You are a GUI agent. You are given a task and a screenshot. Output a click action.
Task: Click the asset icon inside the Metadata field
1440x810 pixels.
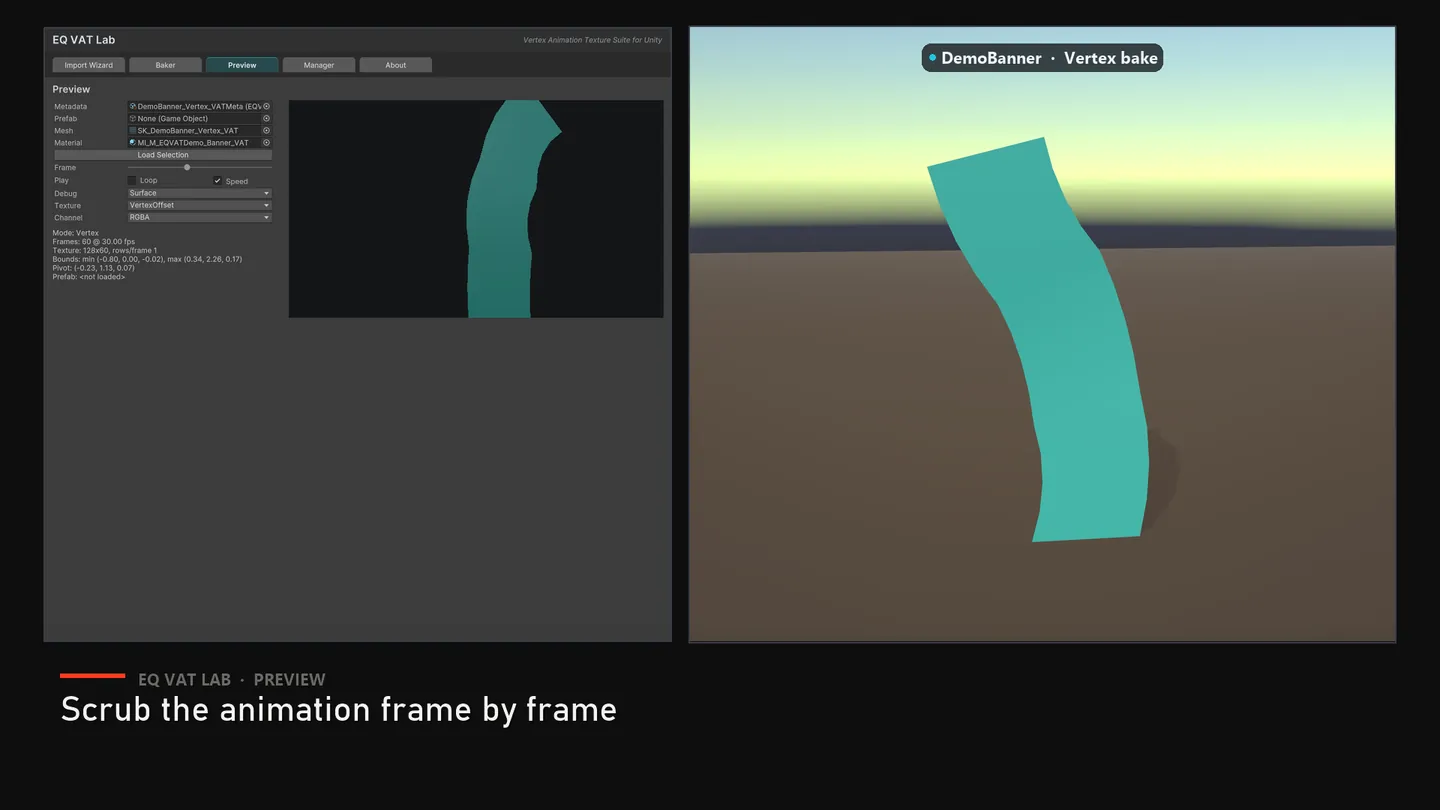pyautogui.click(x=133, y=106)
